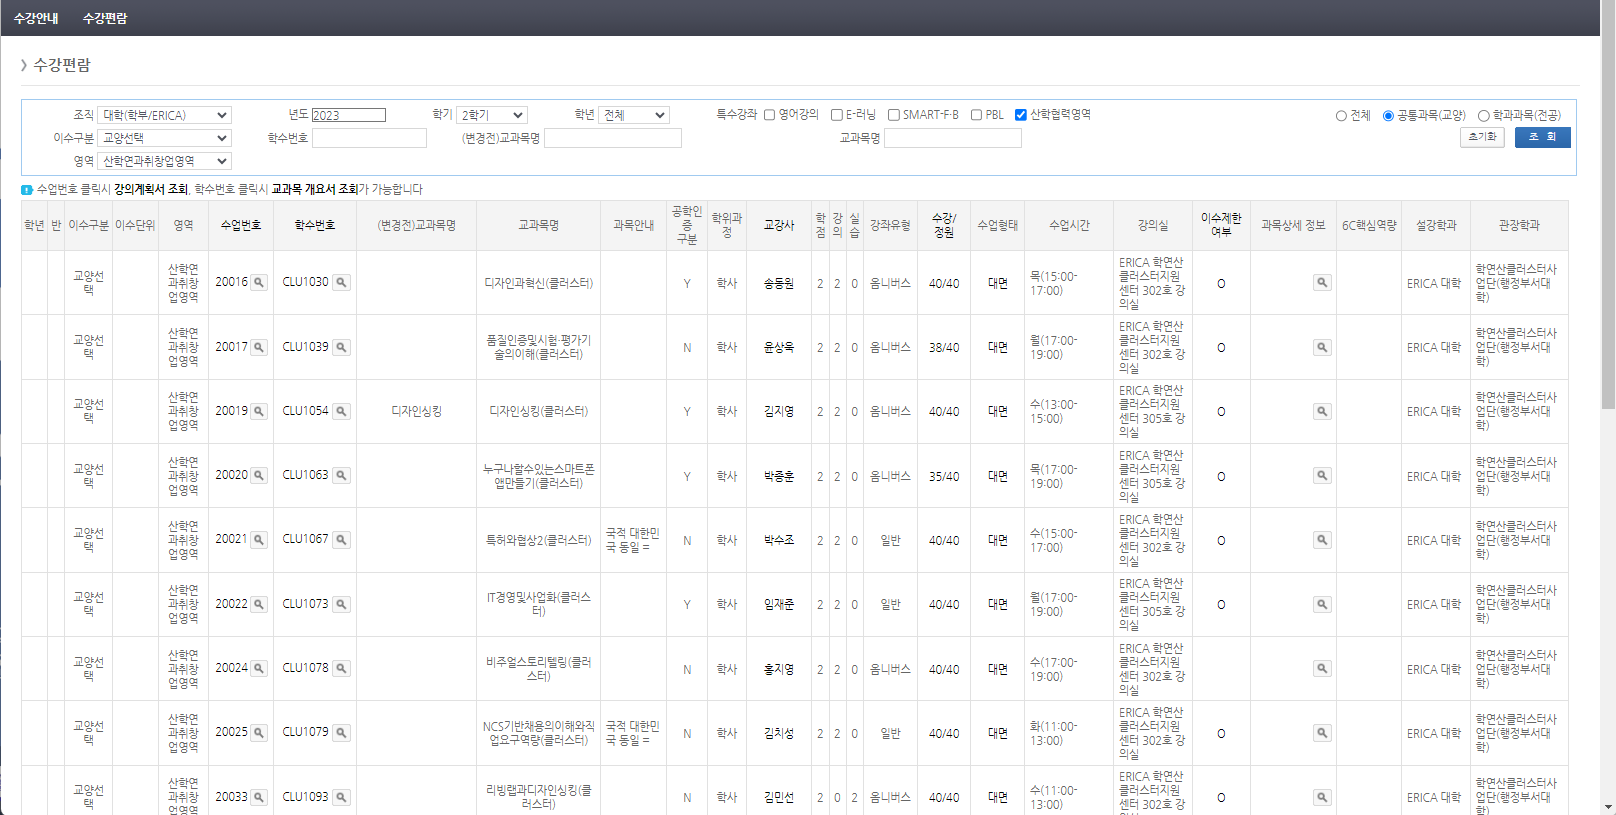1616x815 pixels.
Task: Click magnifier icon beside course code CLU1063
Action: [x=341, y=475]
